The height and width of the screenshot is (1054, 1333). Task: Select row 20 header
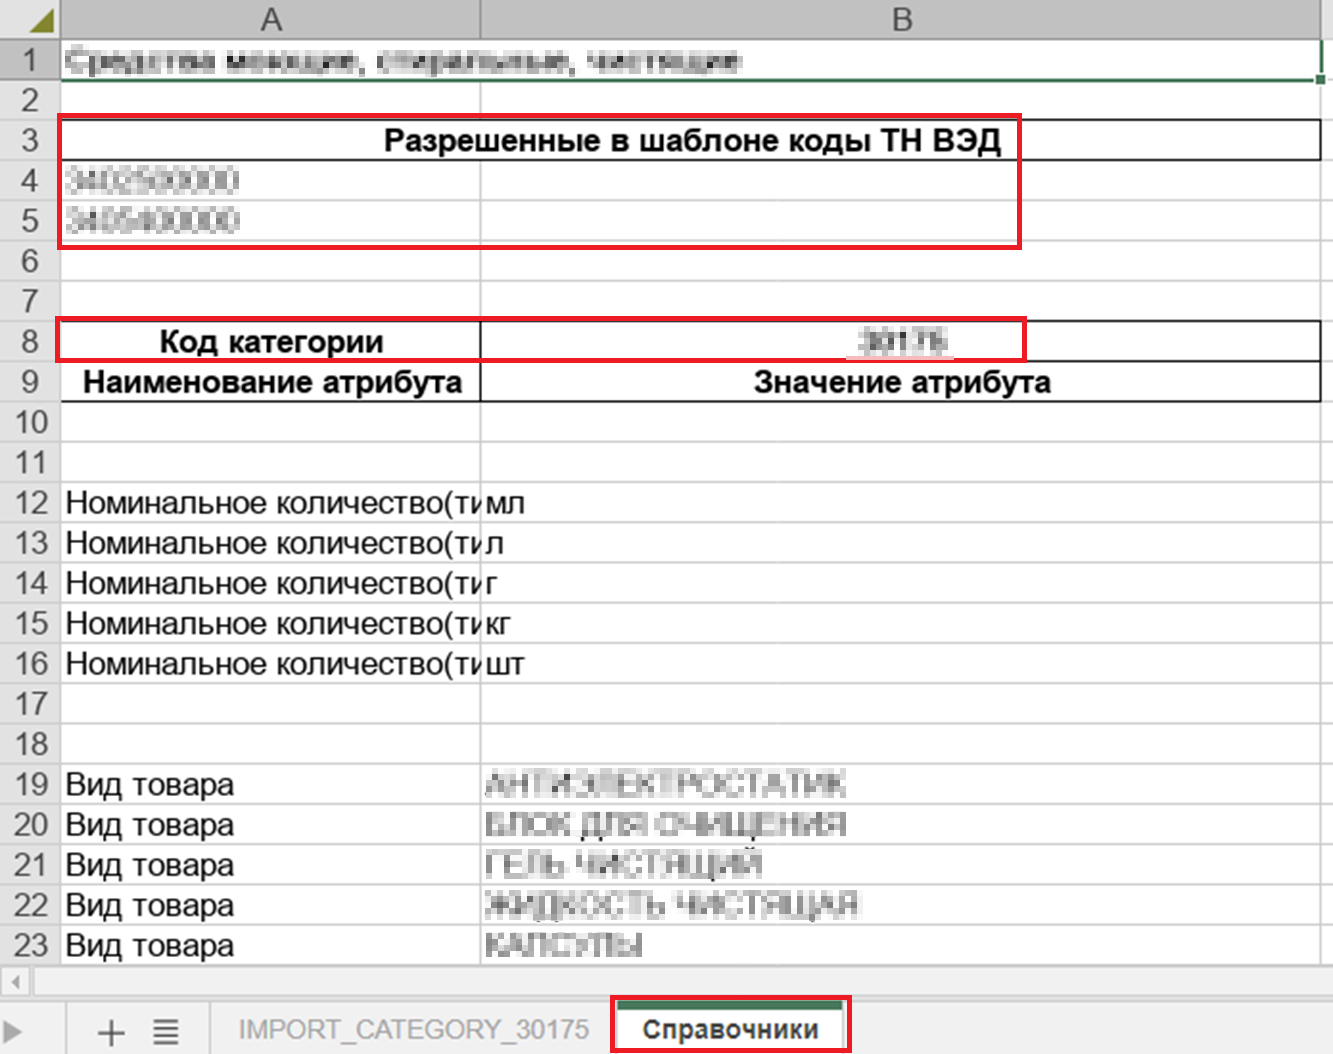pyautogui.click(x=30, y=824)
